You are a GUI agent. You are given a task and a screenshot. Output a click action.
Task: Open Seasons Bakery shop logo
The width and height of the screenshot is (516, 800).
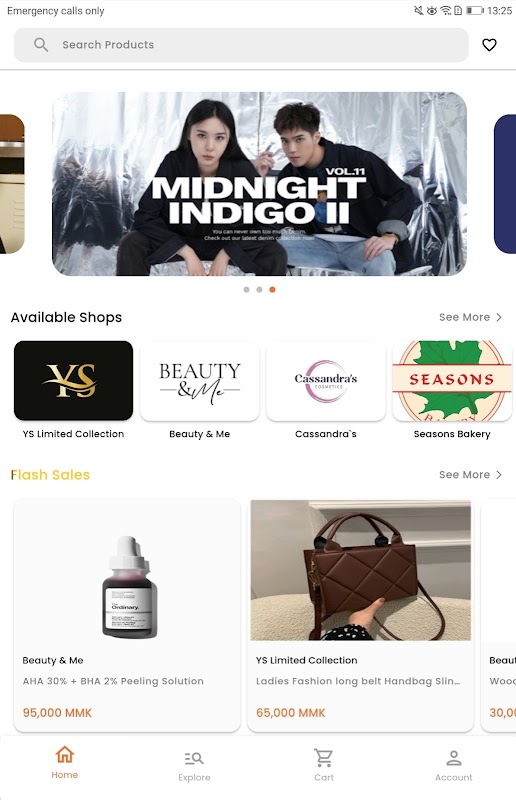click(452, 381)
